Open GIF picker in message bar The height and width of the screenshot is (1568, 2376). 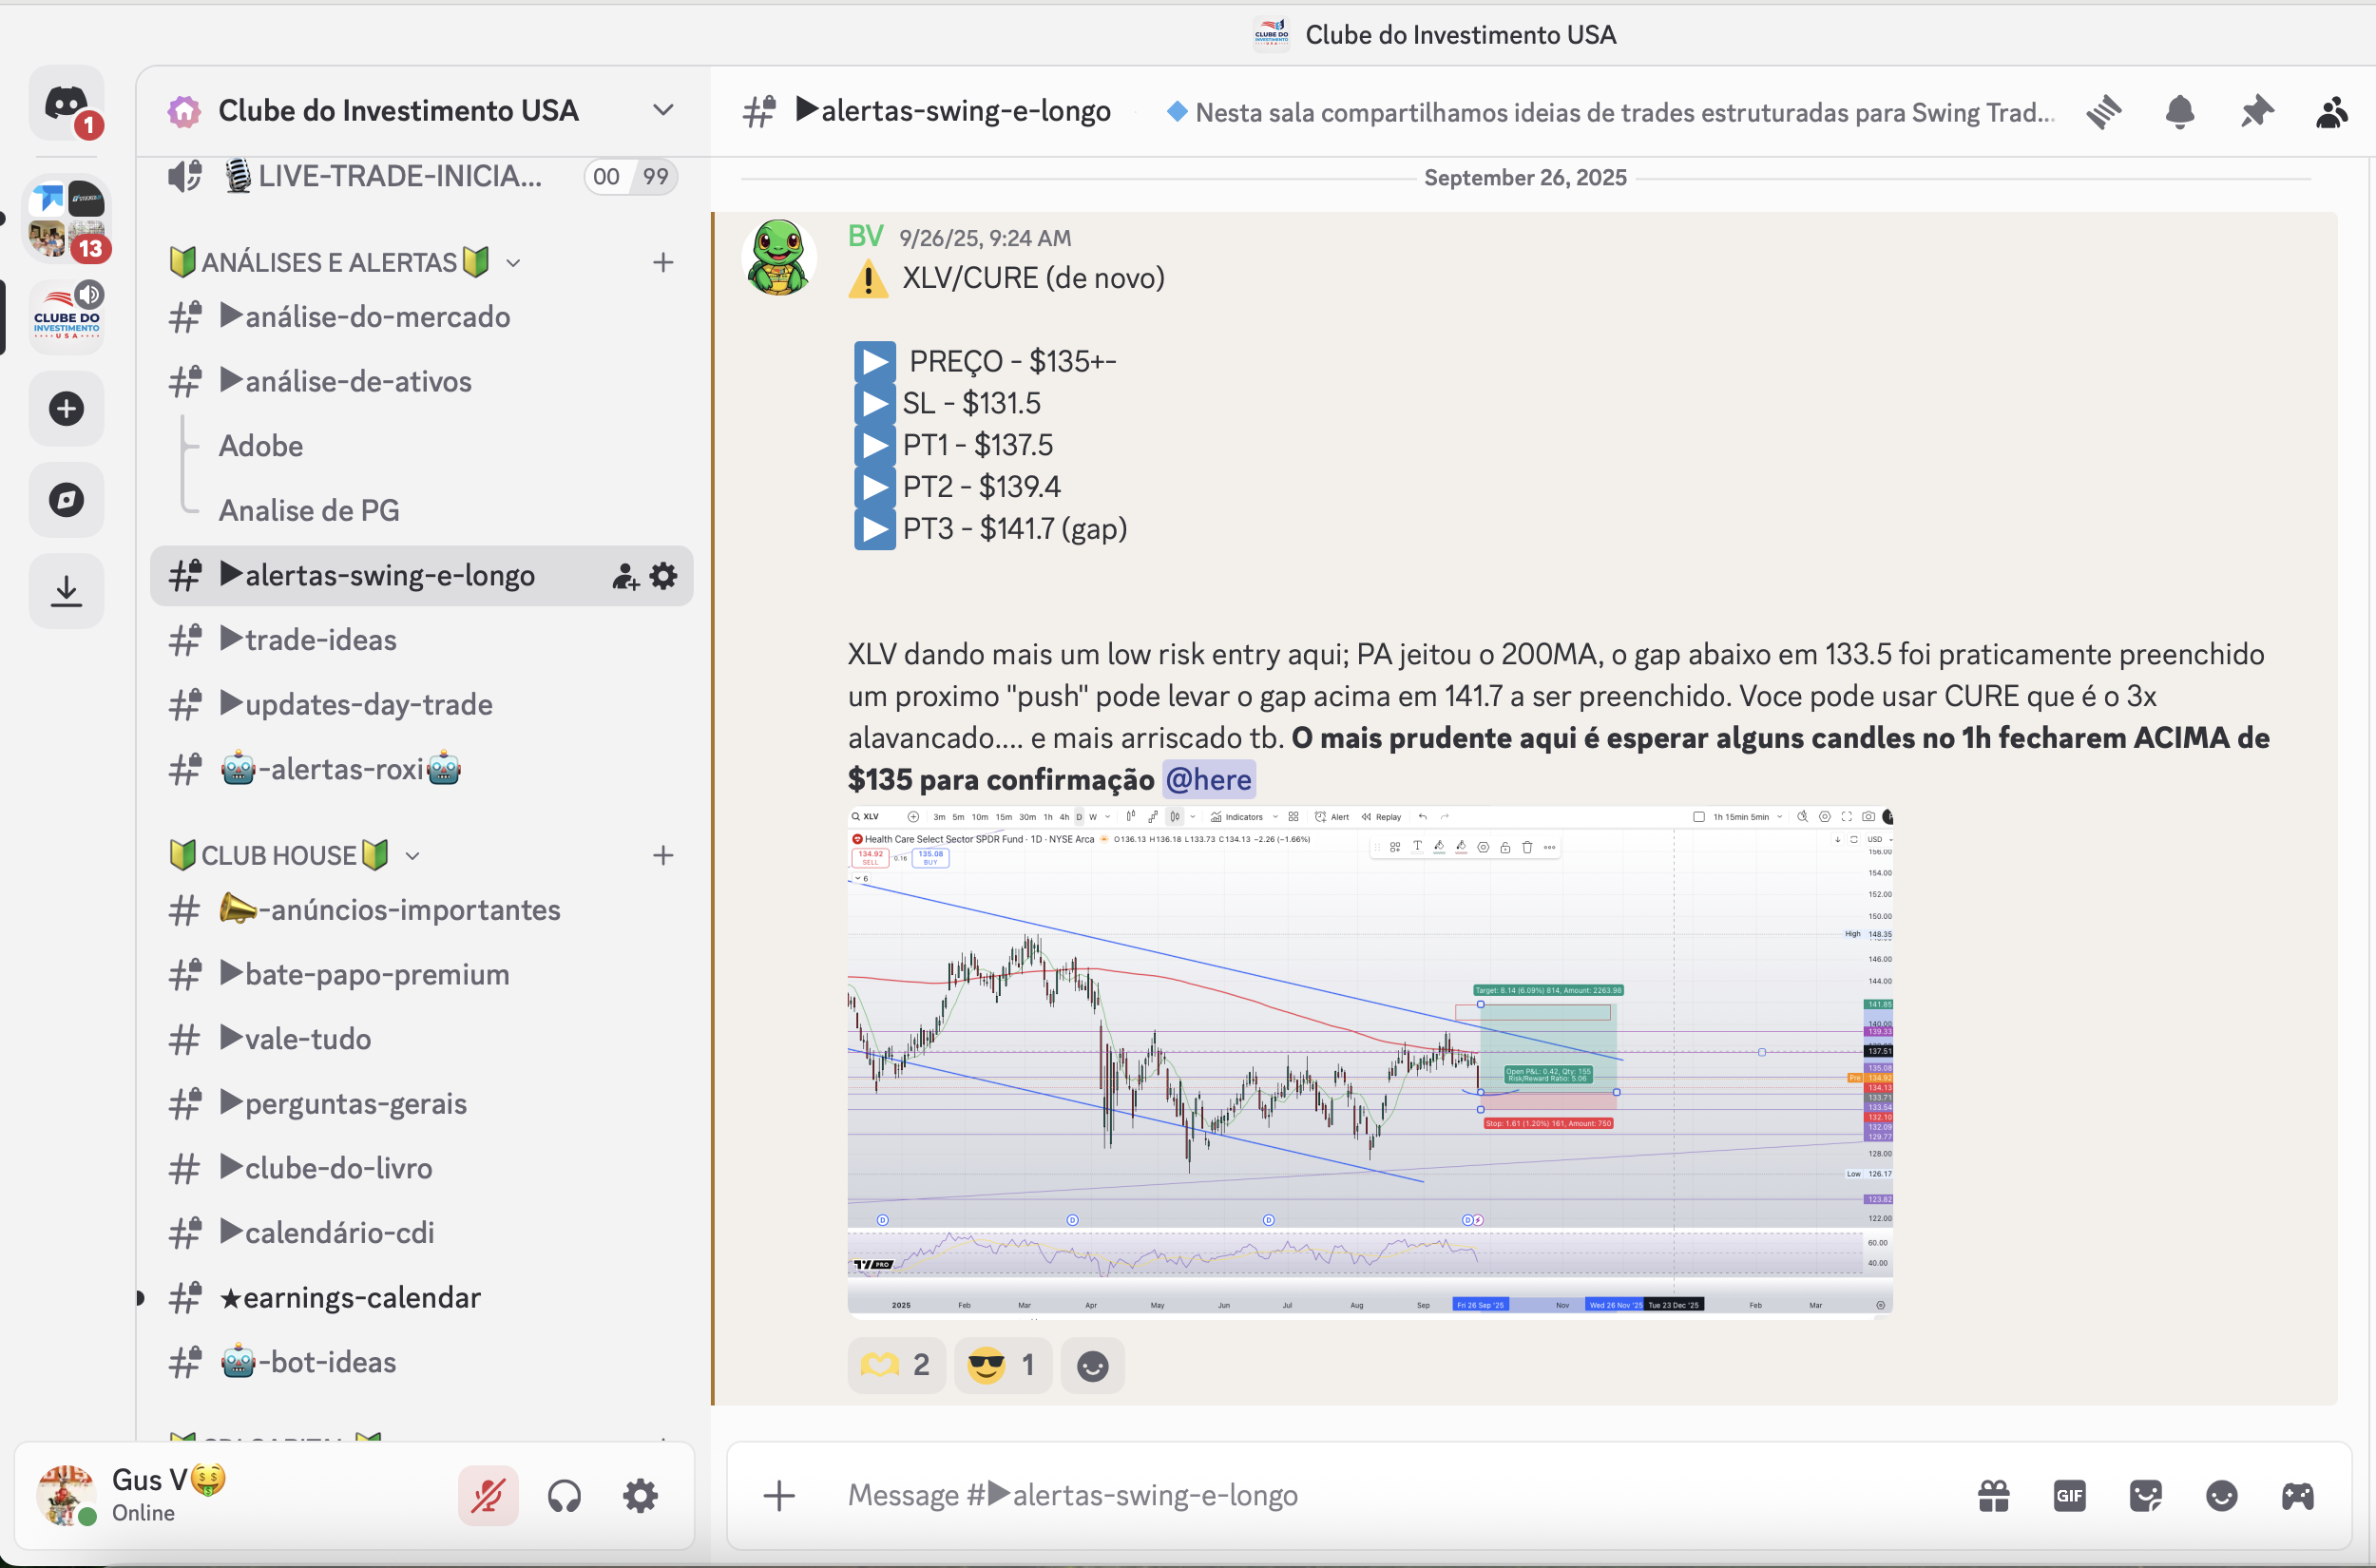click(2069, 1496)
